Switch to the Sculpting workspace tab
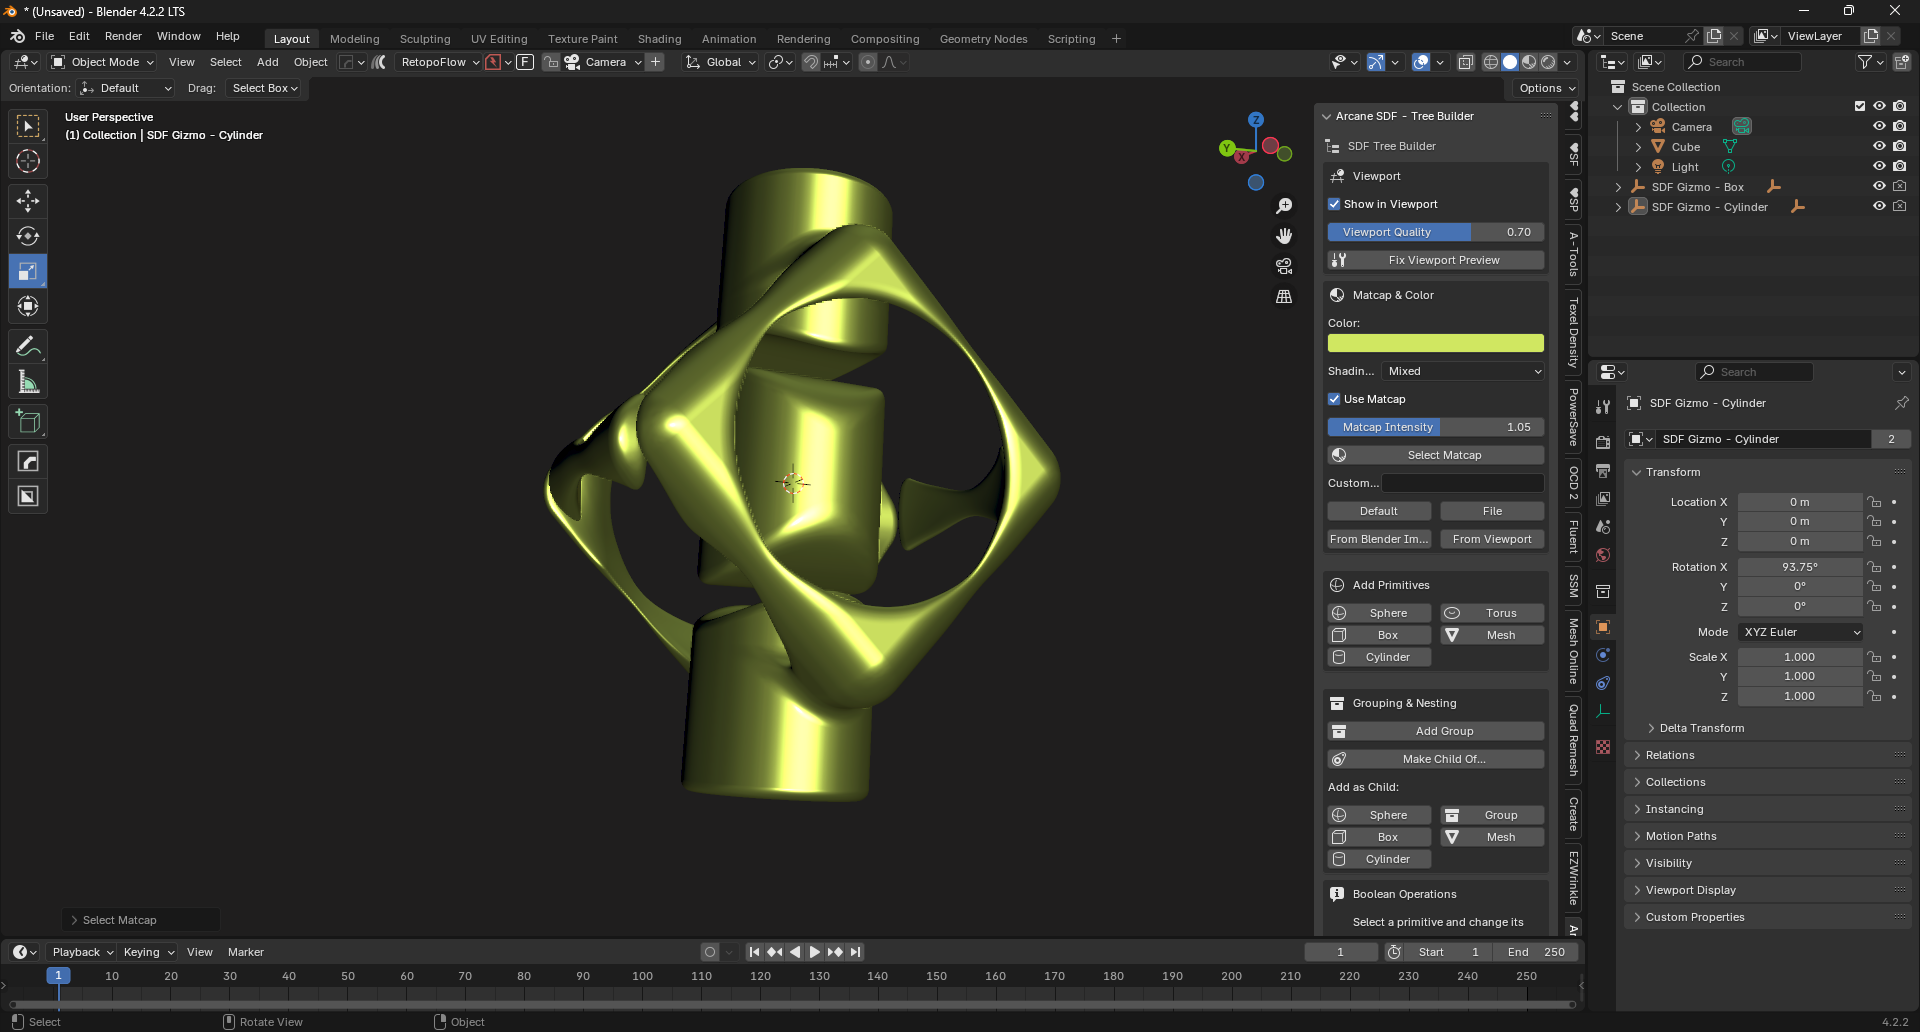This screenshot has height=1032, width=1920. [425, 39]
